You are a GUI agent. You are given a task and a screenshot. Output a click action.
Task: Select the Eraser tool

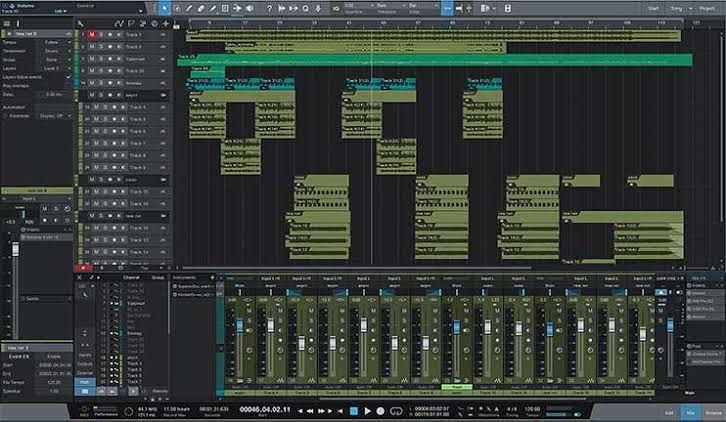pos(201,8)
